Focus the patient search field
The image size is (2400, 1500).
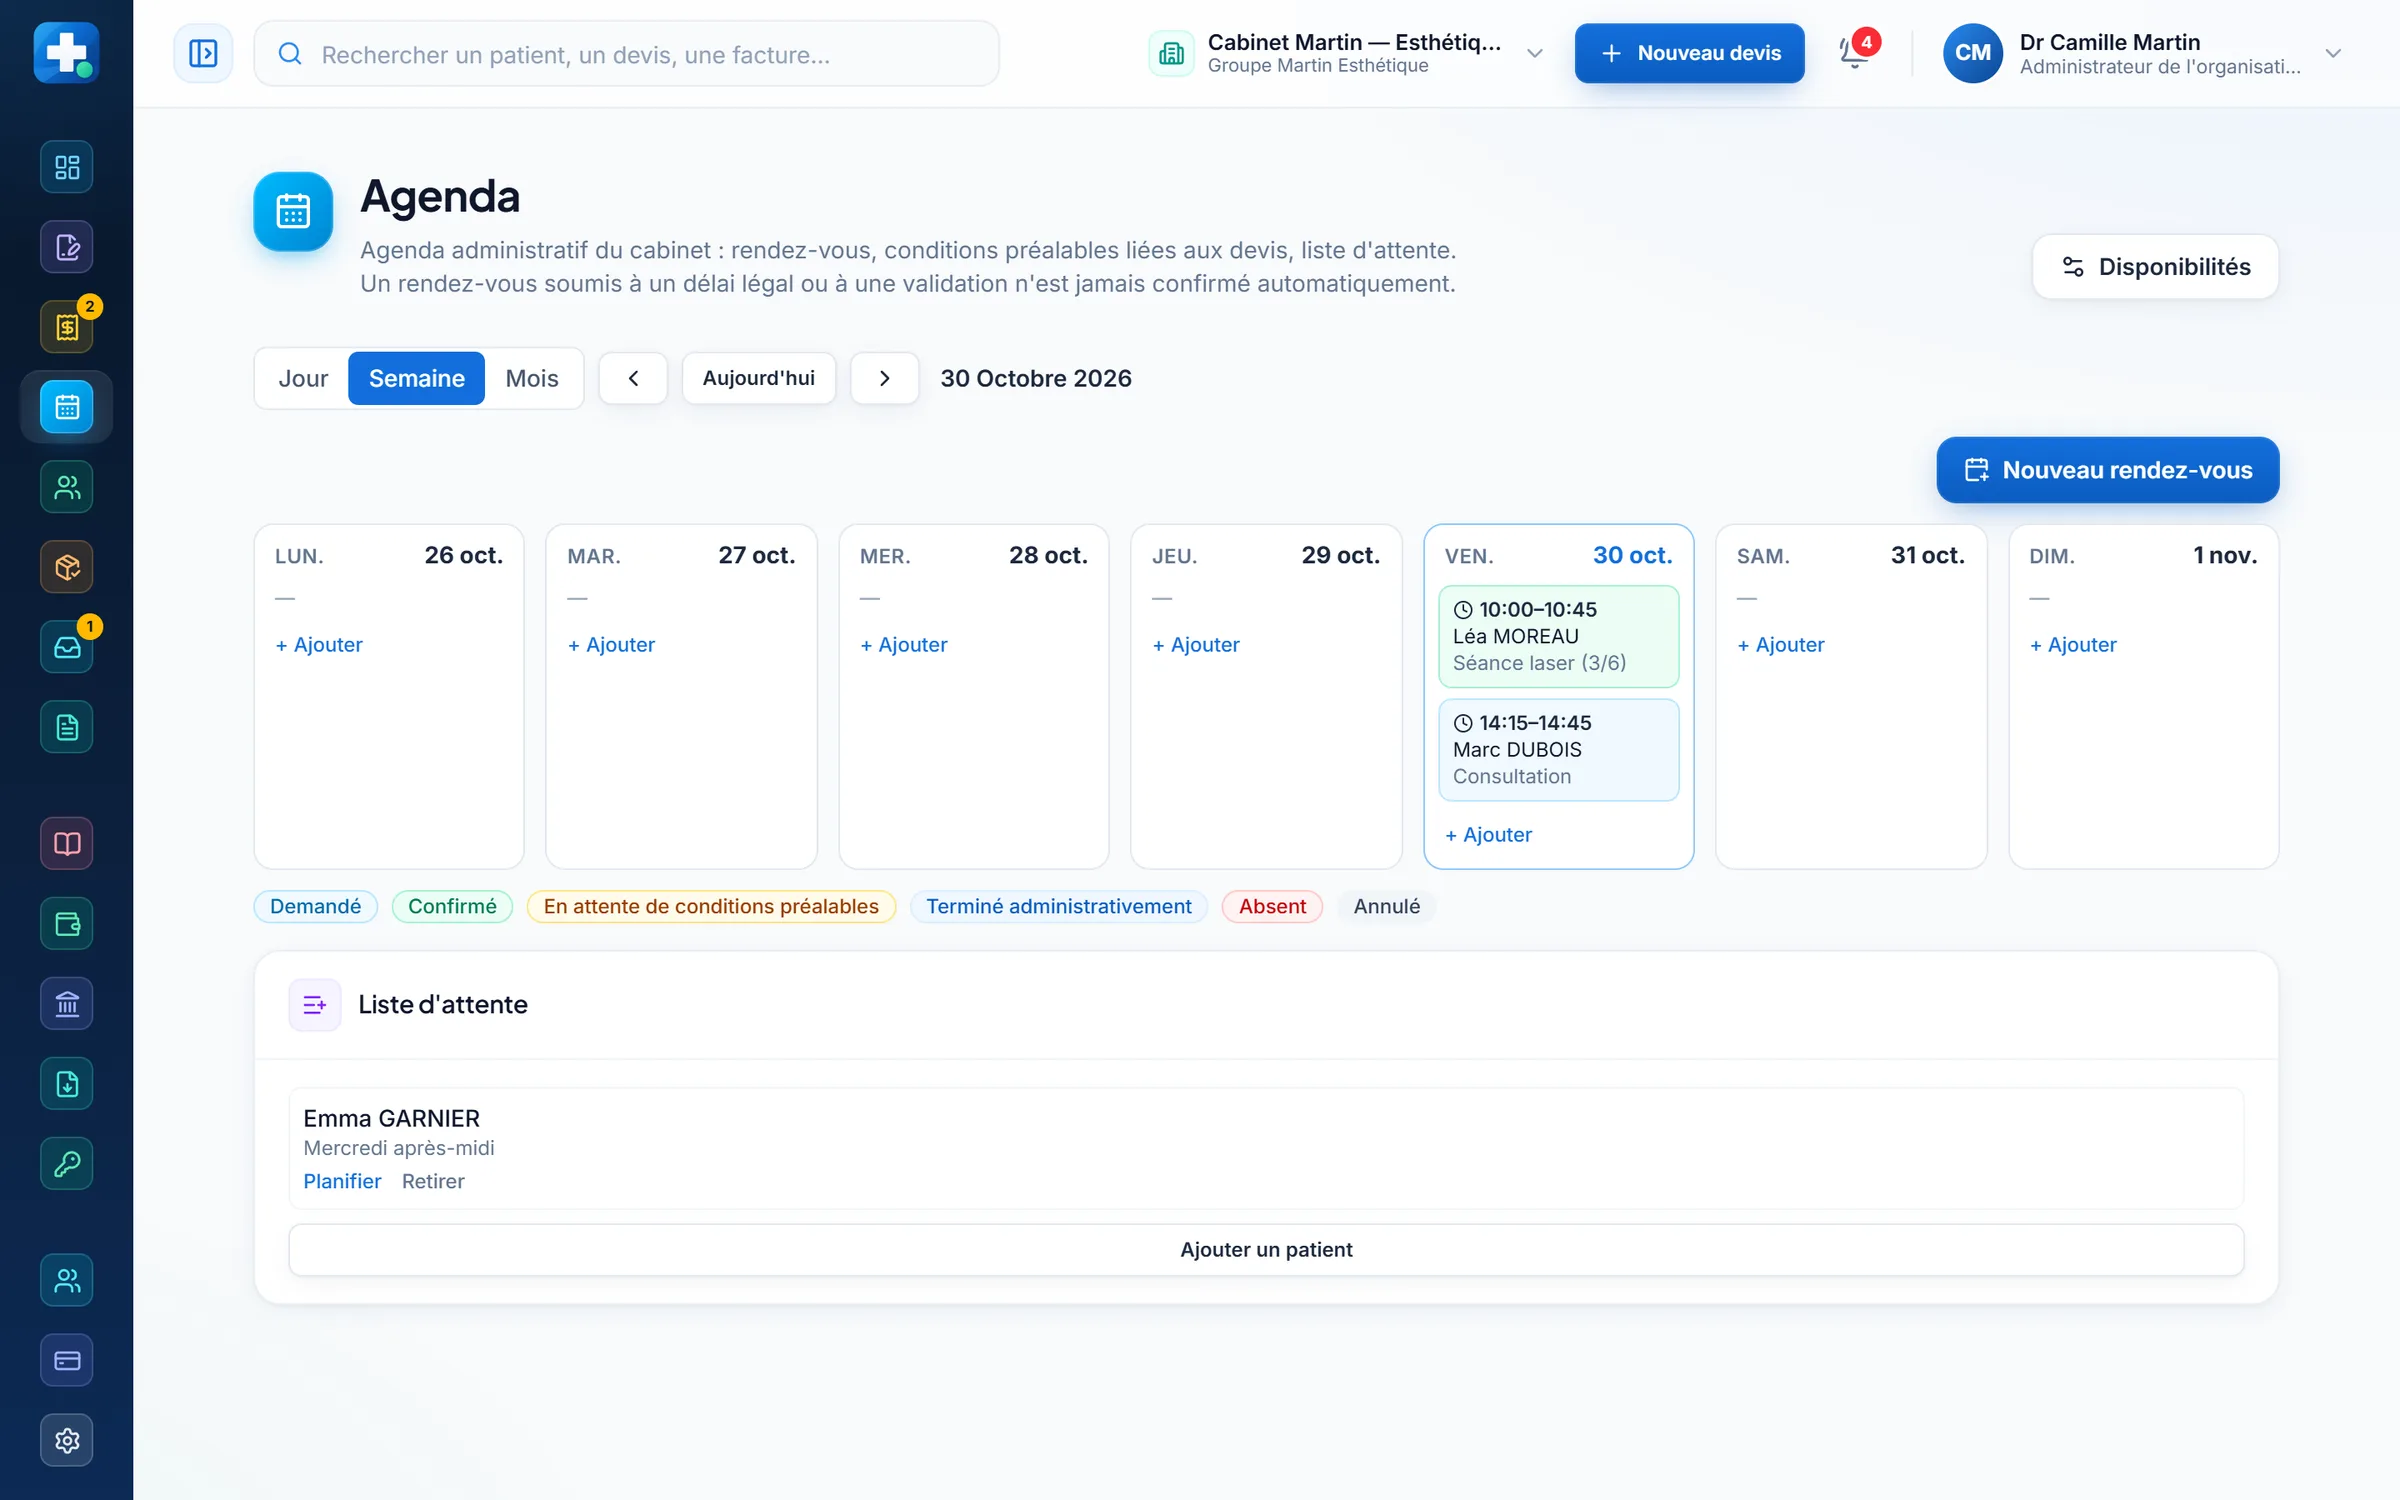tap(626, 54)
